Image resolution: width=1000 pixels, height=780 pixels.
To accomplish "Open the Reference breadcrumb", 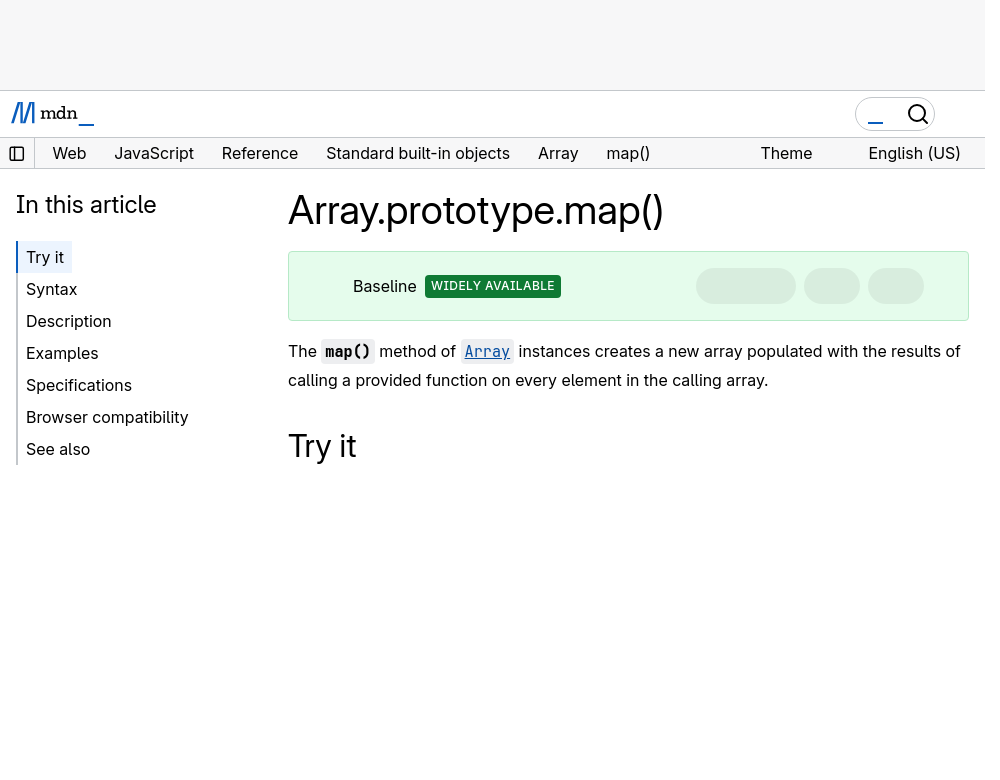I will [x=260, y=154].
